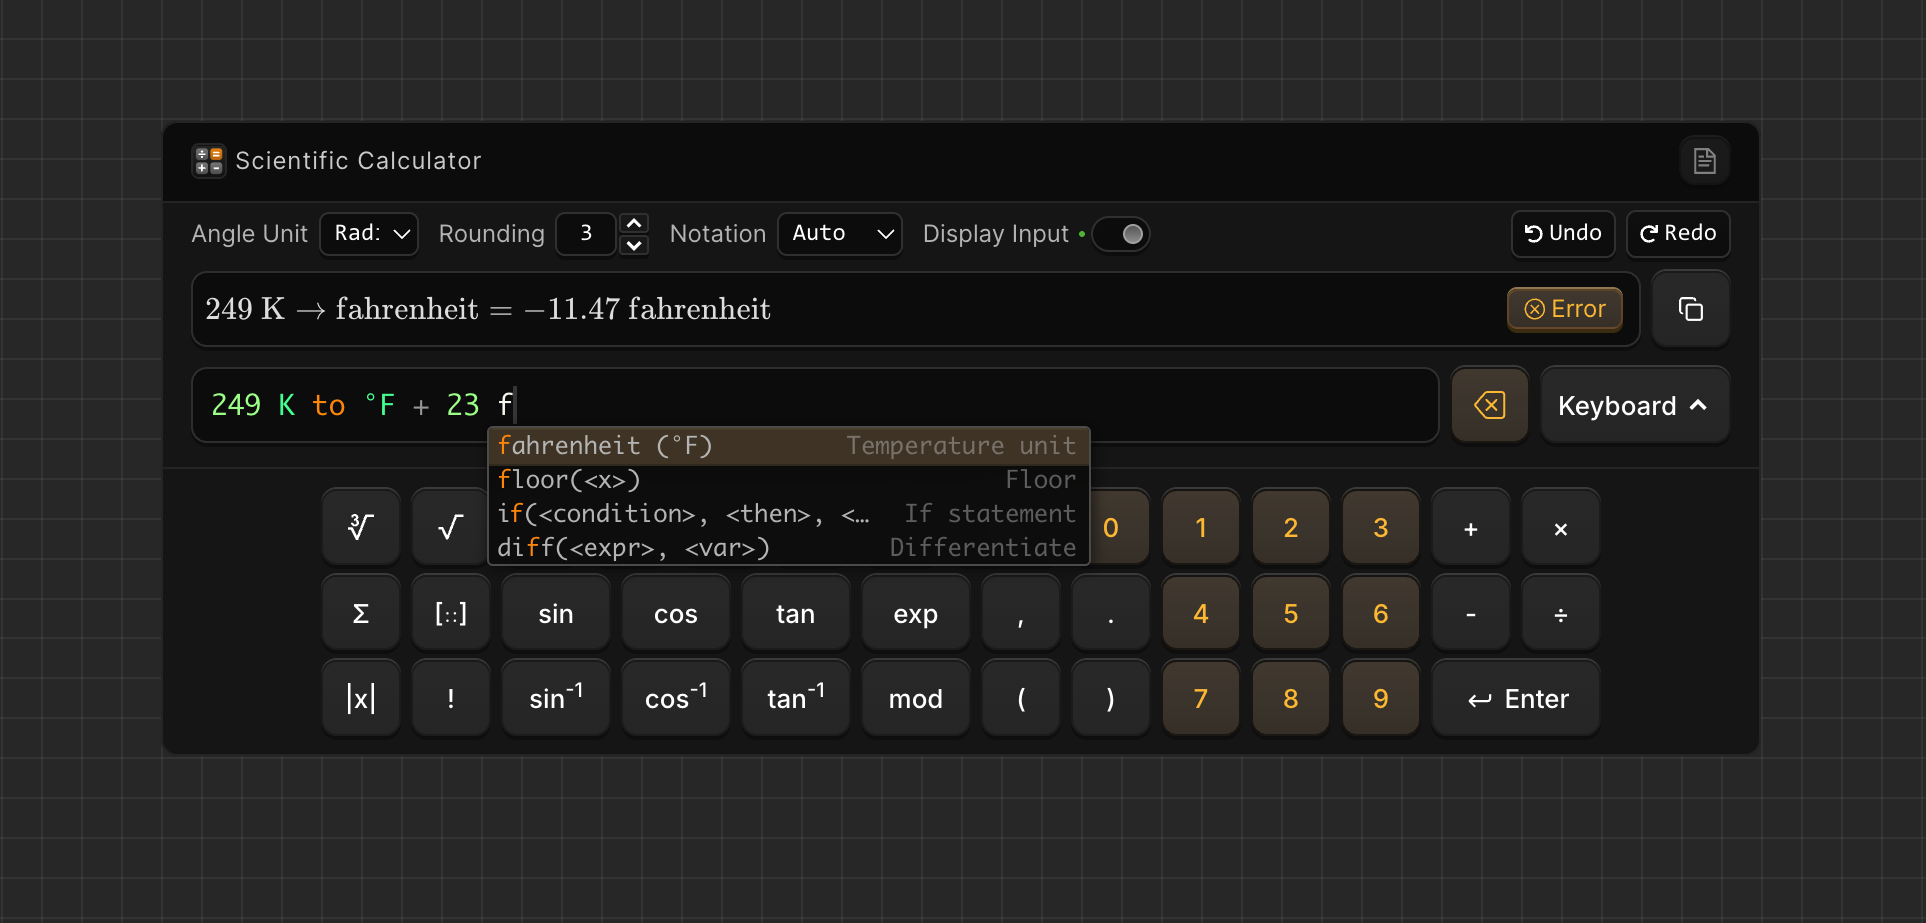1926x923 pixels.
Task: Open the Notation dropdown set to Auto
Action: [839, 233]
